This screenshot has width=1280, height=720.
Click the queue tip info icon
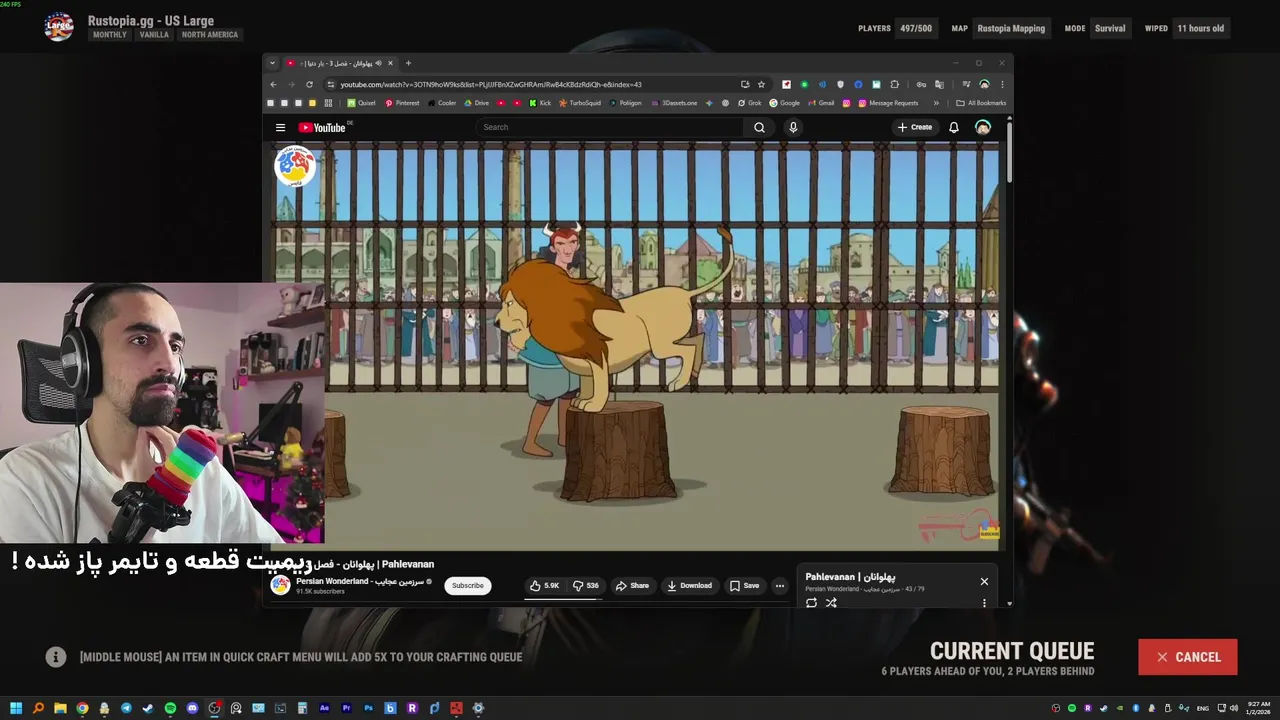click(56, 657)
